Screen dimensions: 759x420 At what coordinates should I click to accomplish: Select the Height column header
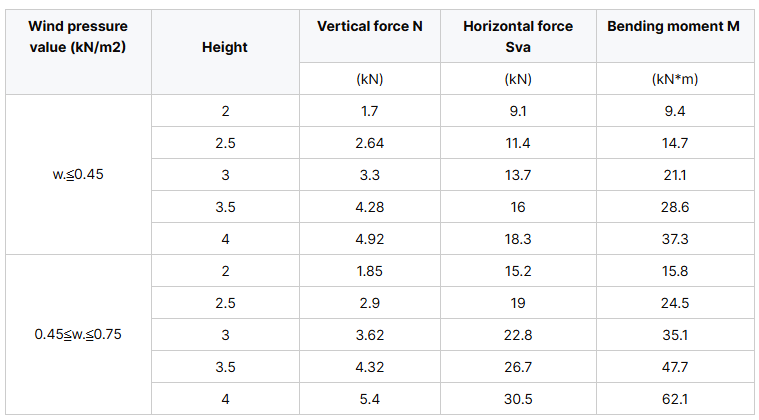225,47
